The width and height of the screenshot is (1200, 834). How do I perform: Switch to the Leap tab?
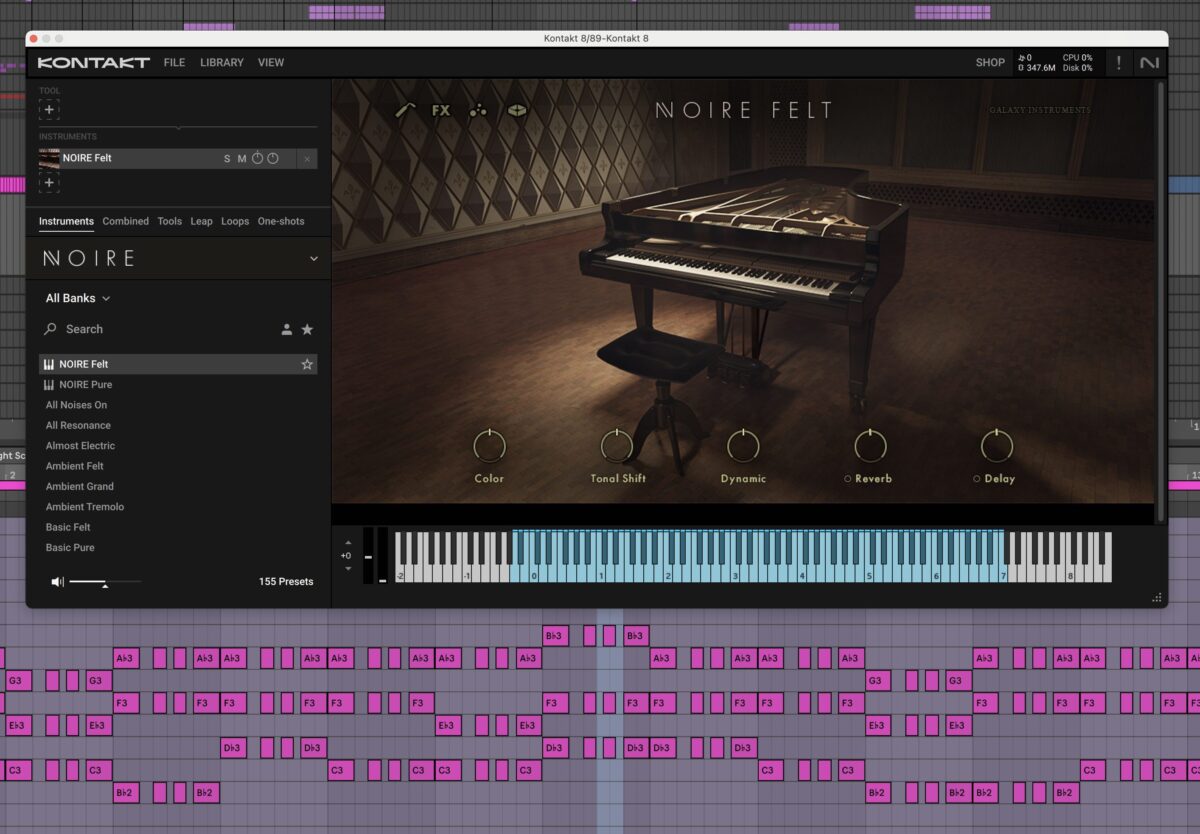click(x=201, y=221)
